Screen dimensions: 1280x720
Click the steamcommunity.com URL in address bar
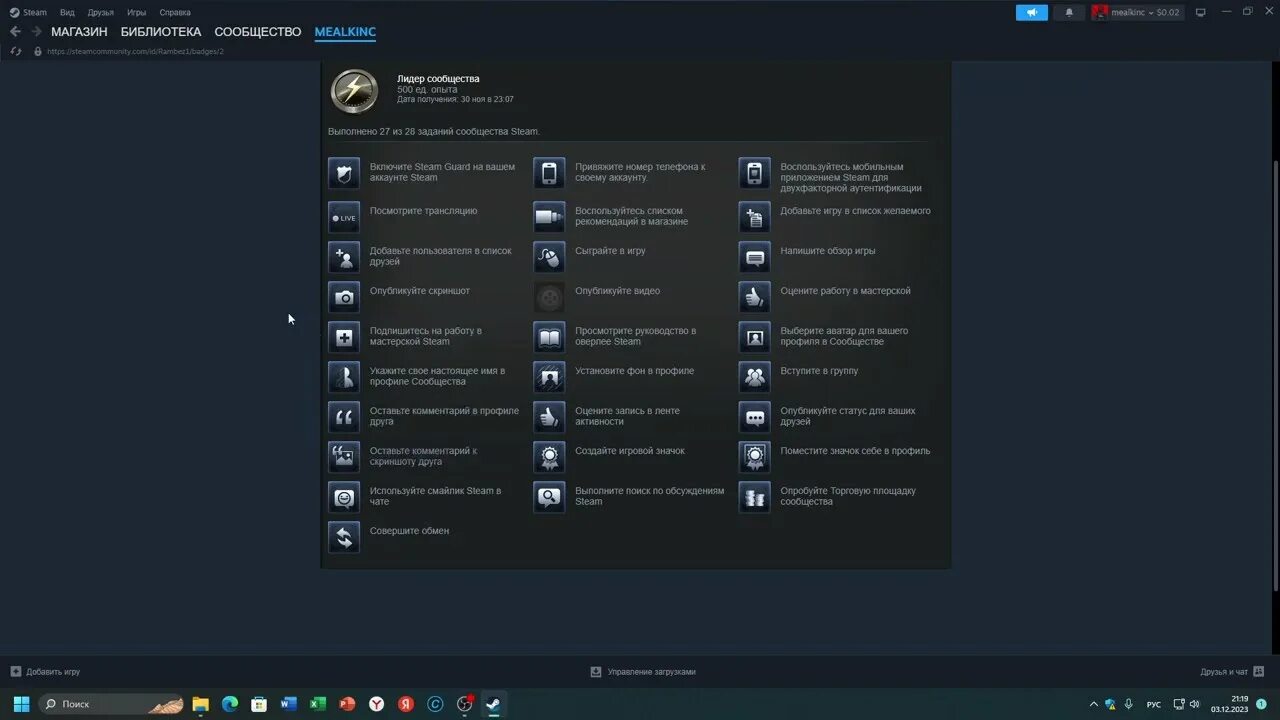tap(135, 51)
